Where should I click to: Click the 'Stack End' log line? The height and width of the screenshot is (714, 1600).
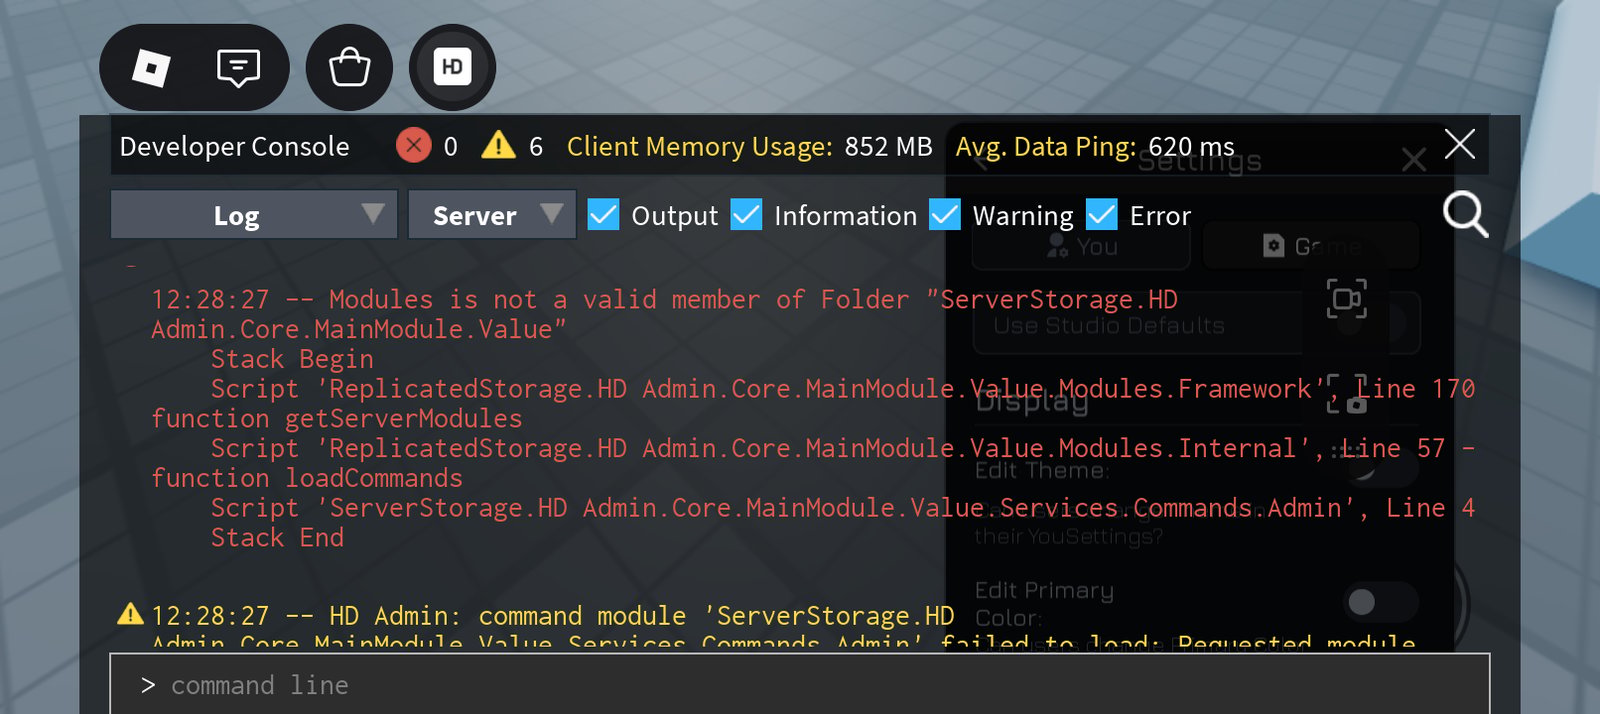coord(277,538)
